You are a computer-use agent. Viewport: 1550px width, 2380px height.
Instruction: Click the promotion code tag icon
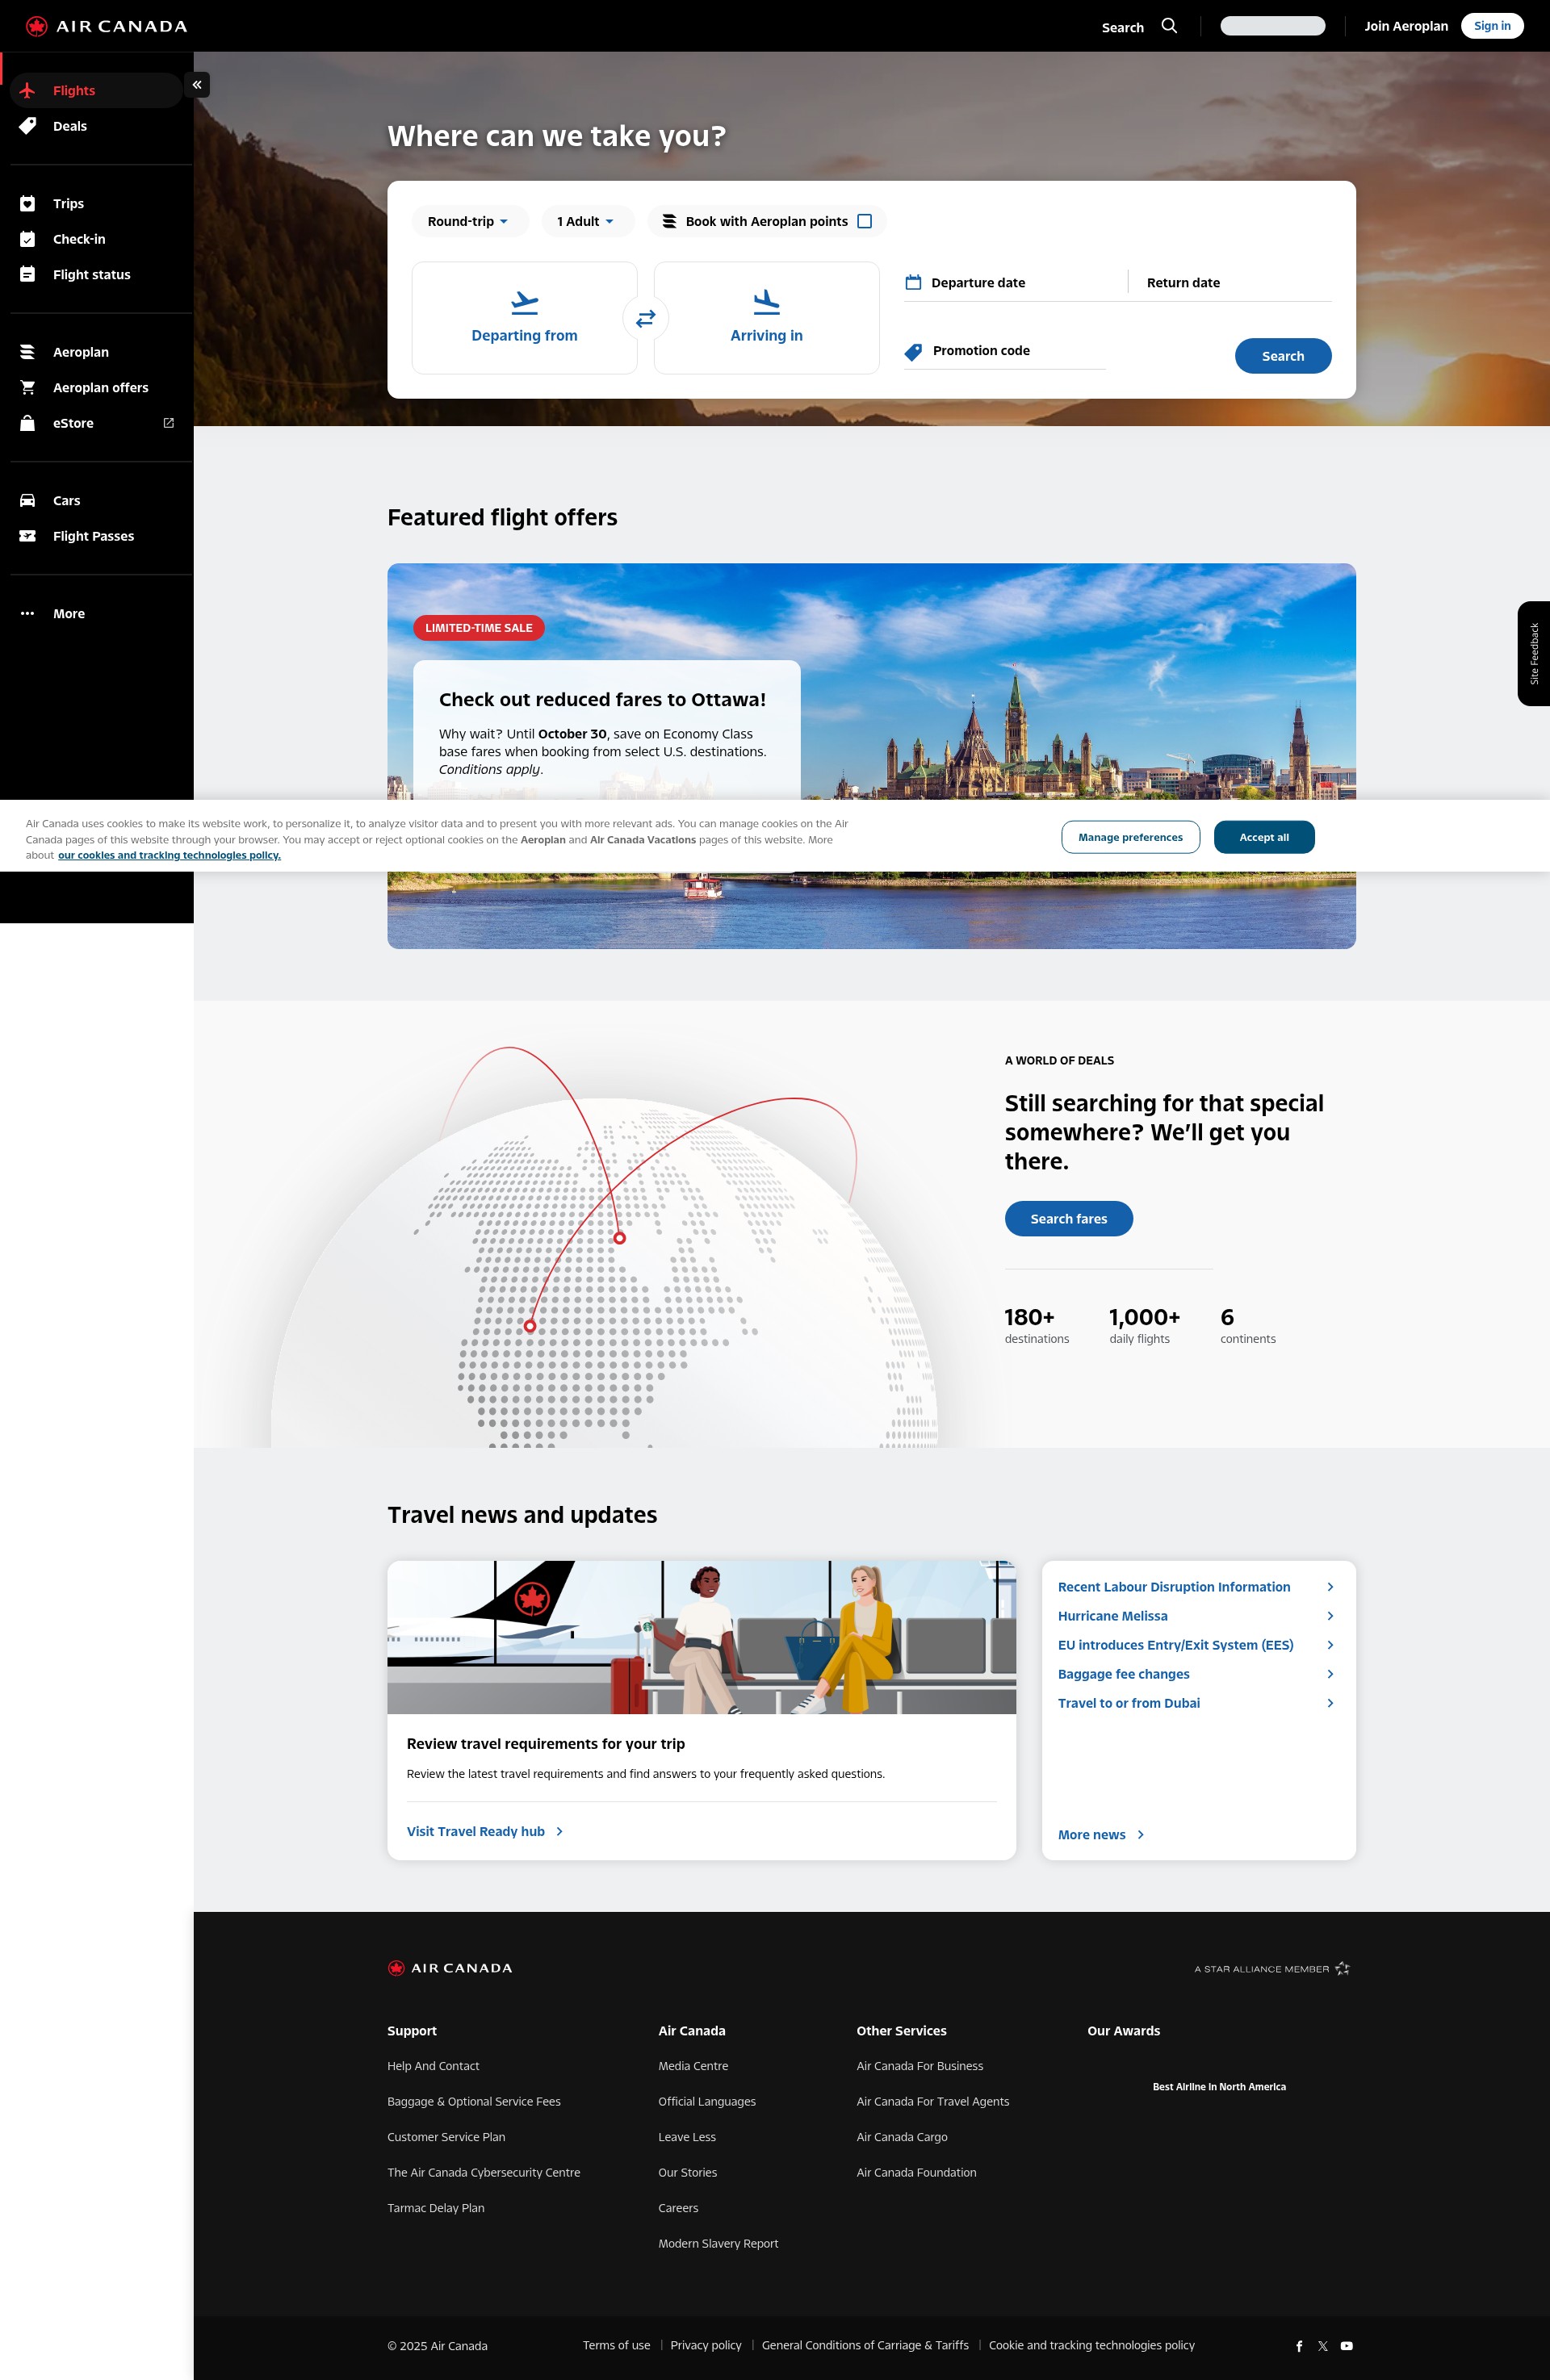click(913, 352)
